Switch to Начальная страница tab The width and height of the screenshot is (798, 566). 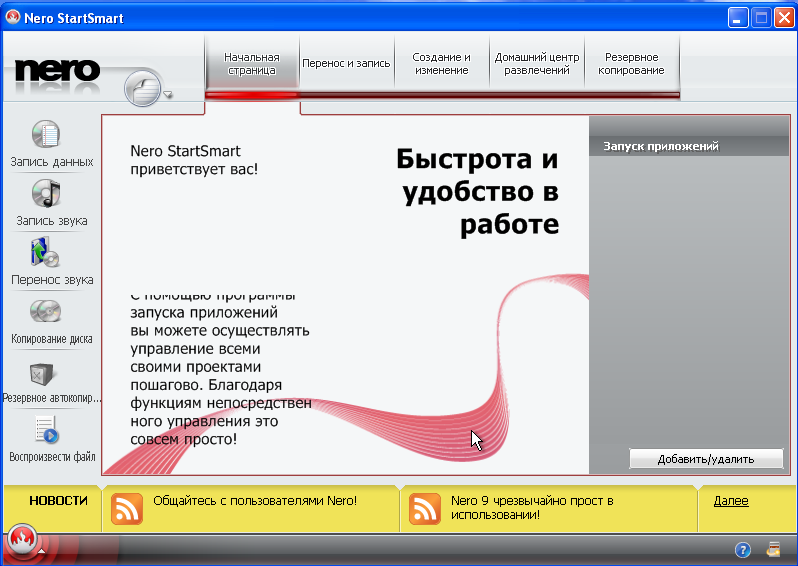point(252,64)
